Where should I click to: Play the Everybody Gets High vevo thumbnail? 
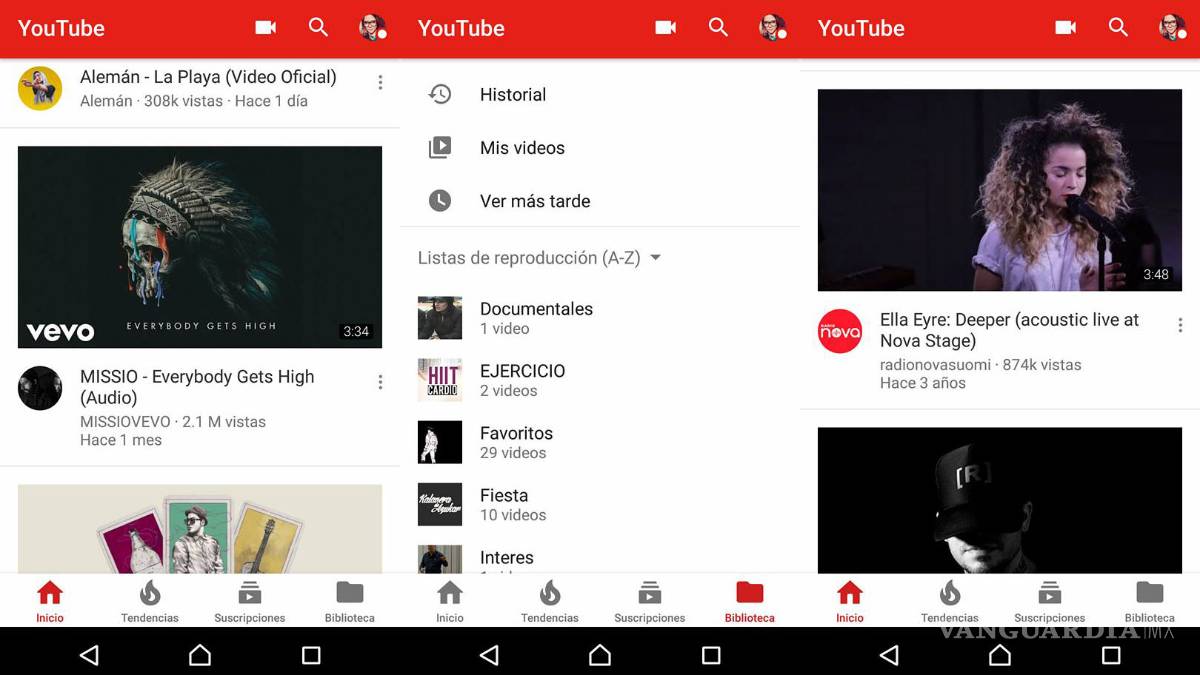point(200,247)
